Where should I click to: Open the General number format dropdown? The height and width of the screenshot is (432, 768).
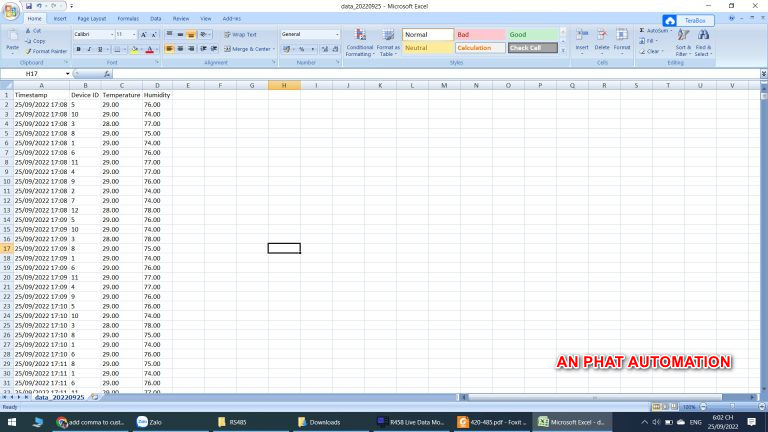point(337,34)
